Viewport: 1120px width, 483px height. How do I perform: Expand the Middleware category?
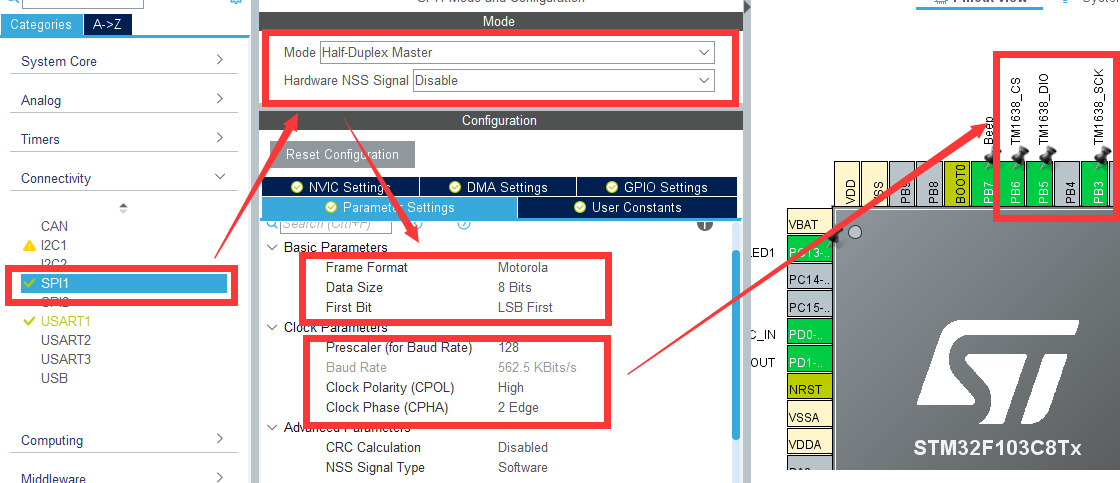(x=124, y=477)
